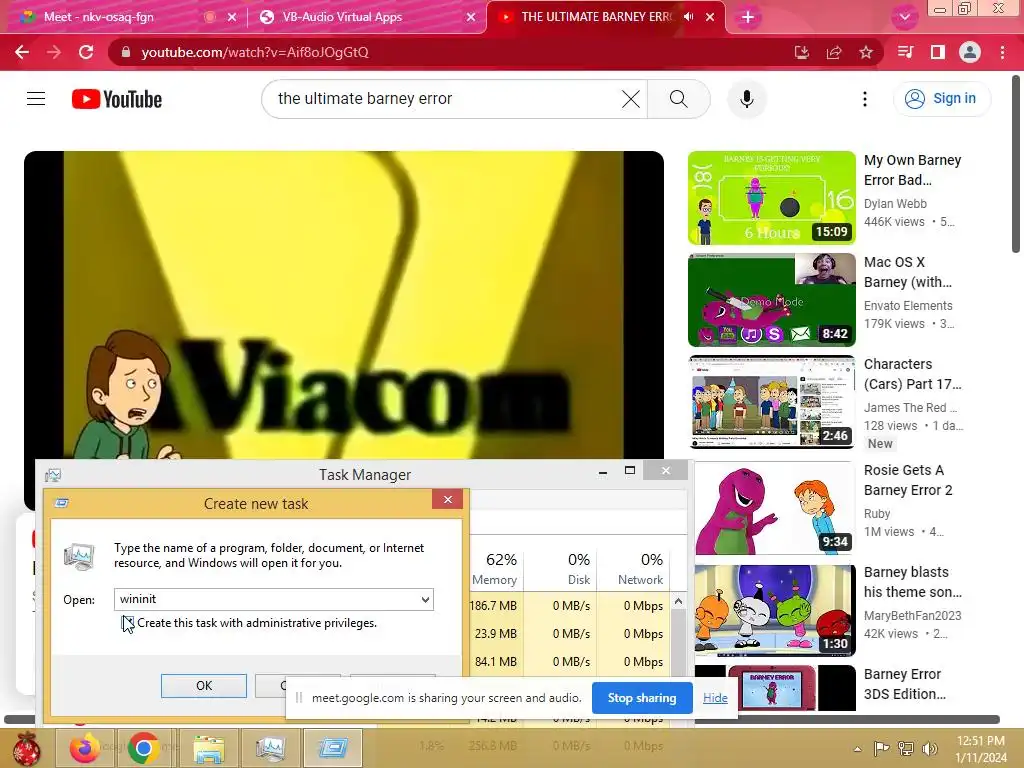Click OK in Create new task dialog

click(204, 686)
